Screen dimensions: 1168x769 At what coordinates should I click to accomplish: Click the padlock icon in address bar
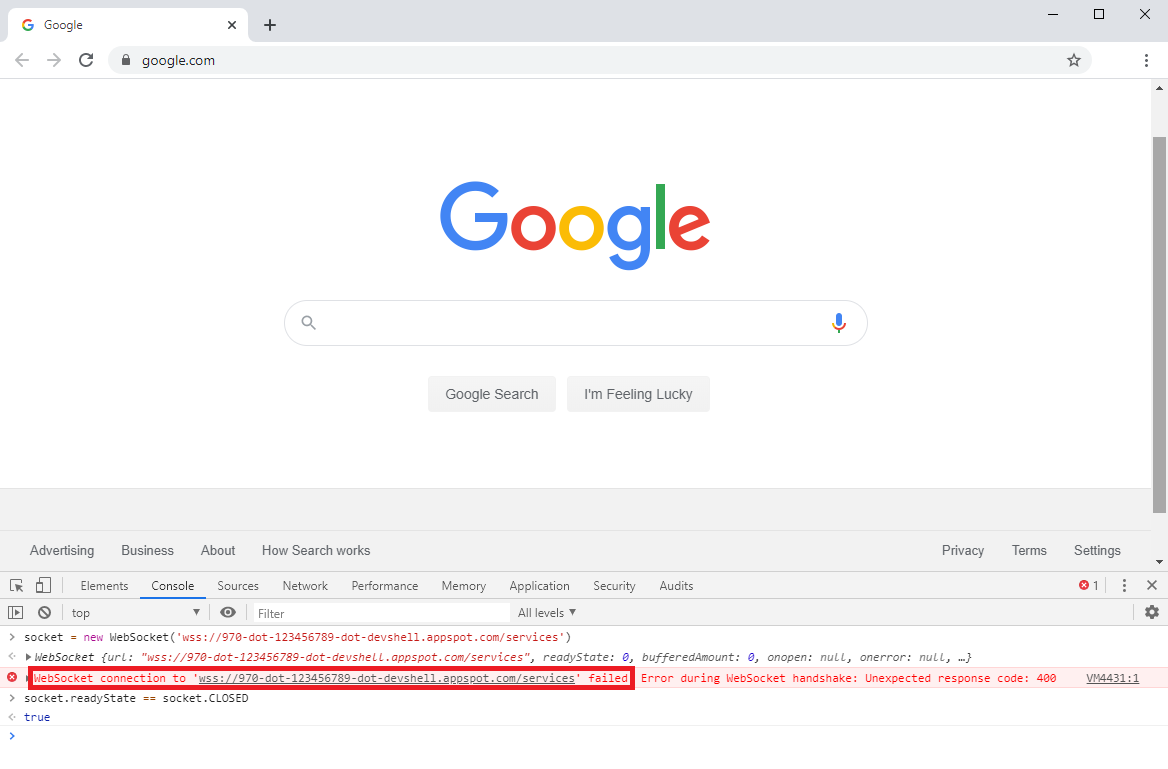(125, 60)
